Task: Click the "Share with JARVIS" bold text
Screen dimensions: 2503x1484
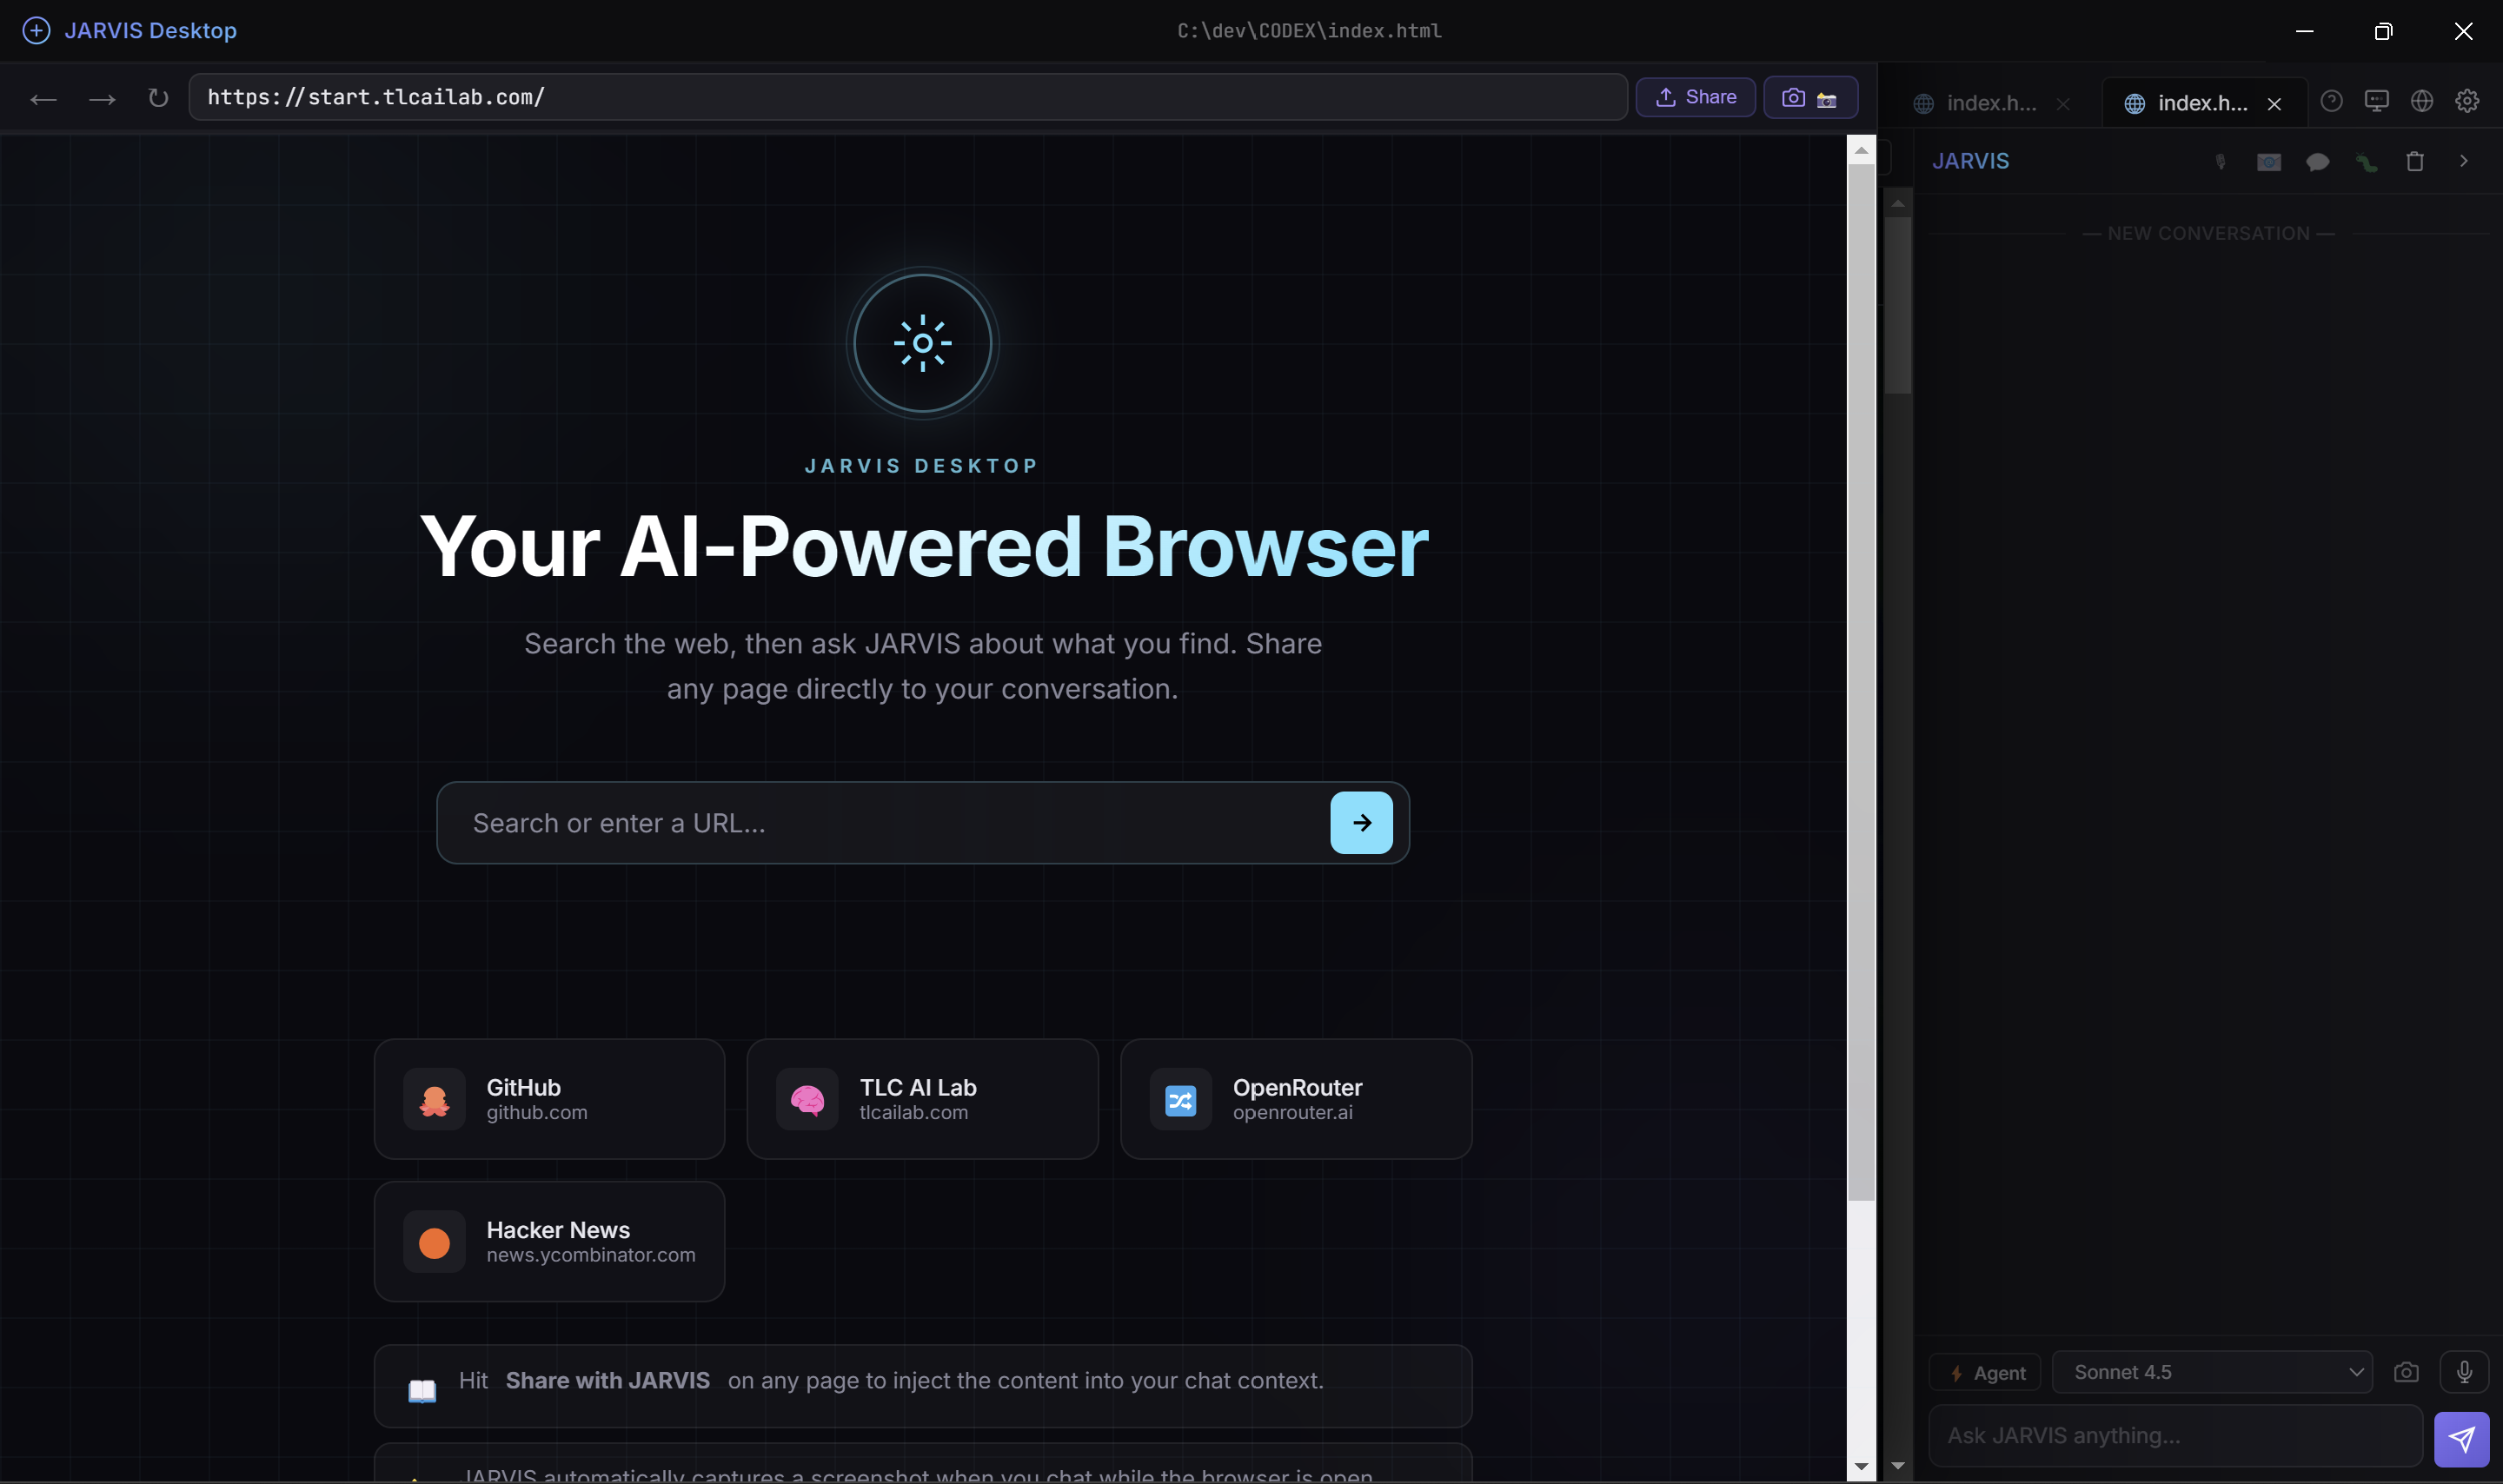Action: click(x=607, y=1381)
